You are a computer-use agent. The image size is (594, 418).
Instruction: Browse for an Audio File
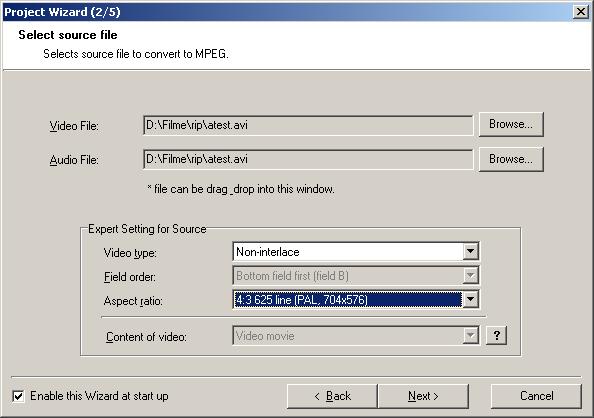coord(511,159)
